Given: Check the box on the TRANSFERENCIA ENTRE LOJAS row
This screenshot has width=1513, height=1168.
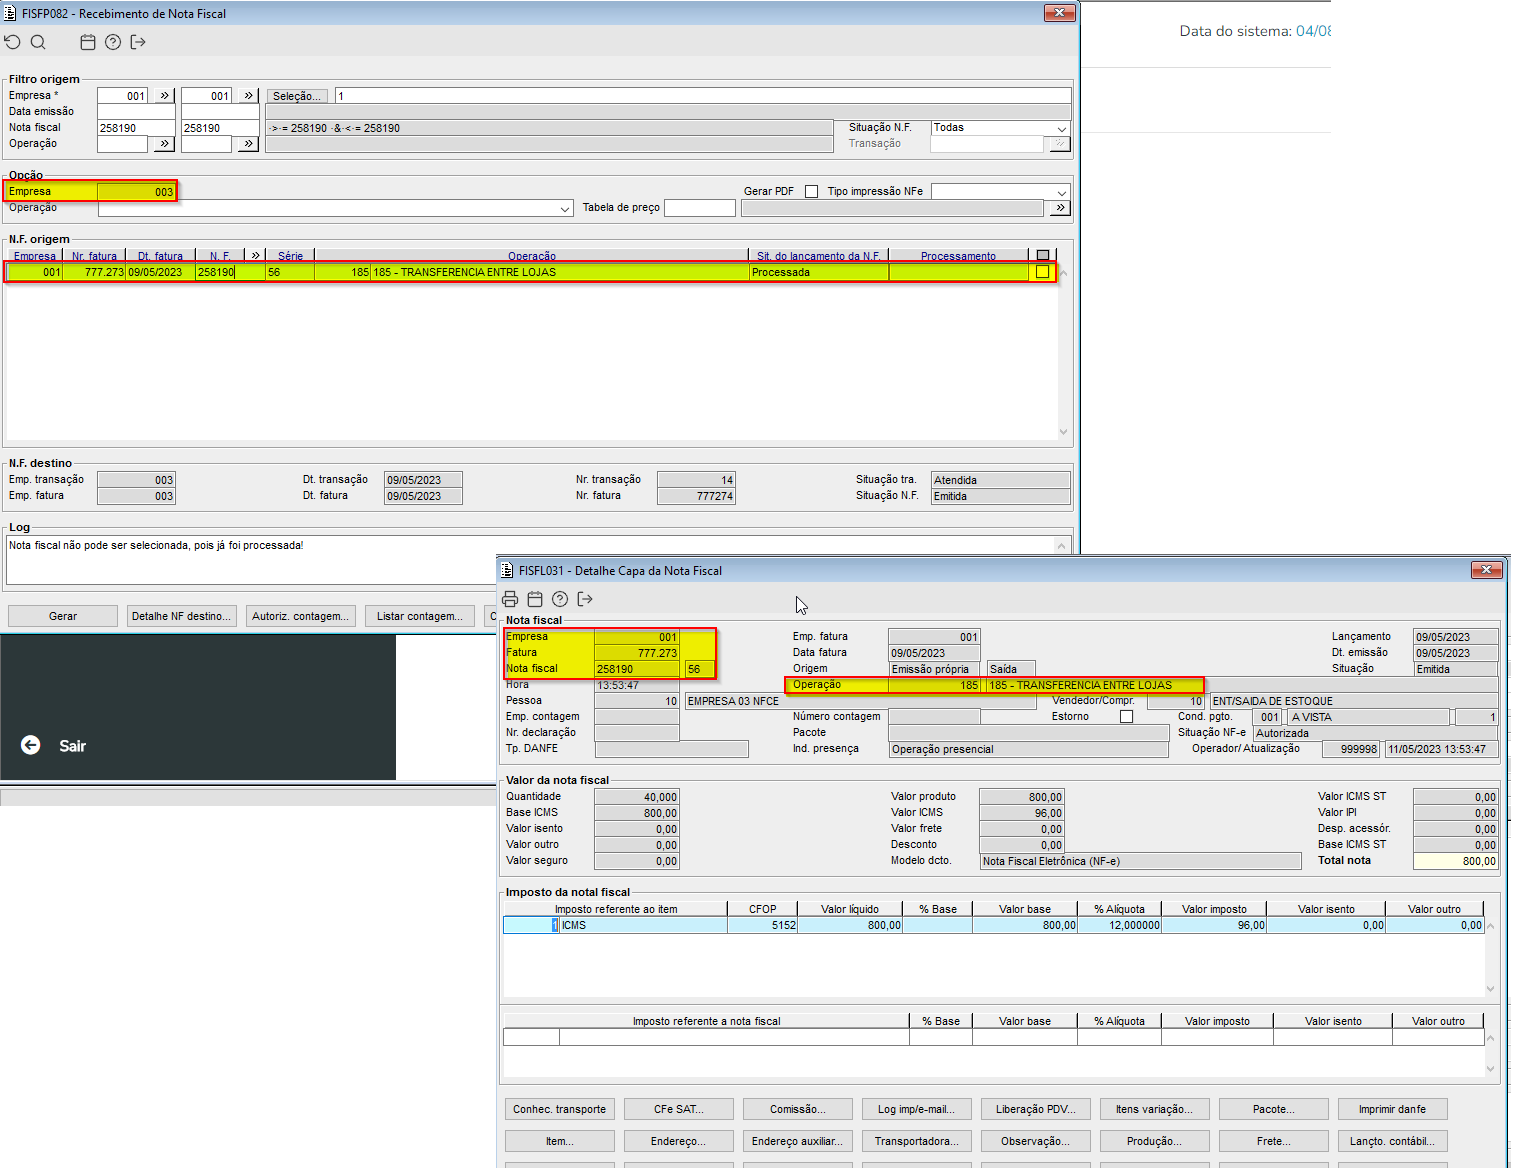Looking at the screenshot, I should (1043, 272).
